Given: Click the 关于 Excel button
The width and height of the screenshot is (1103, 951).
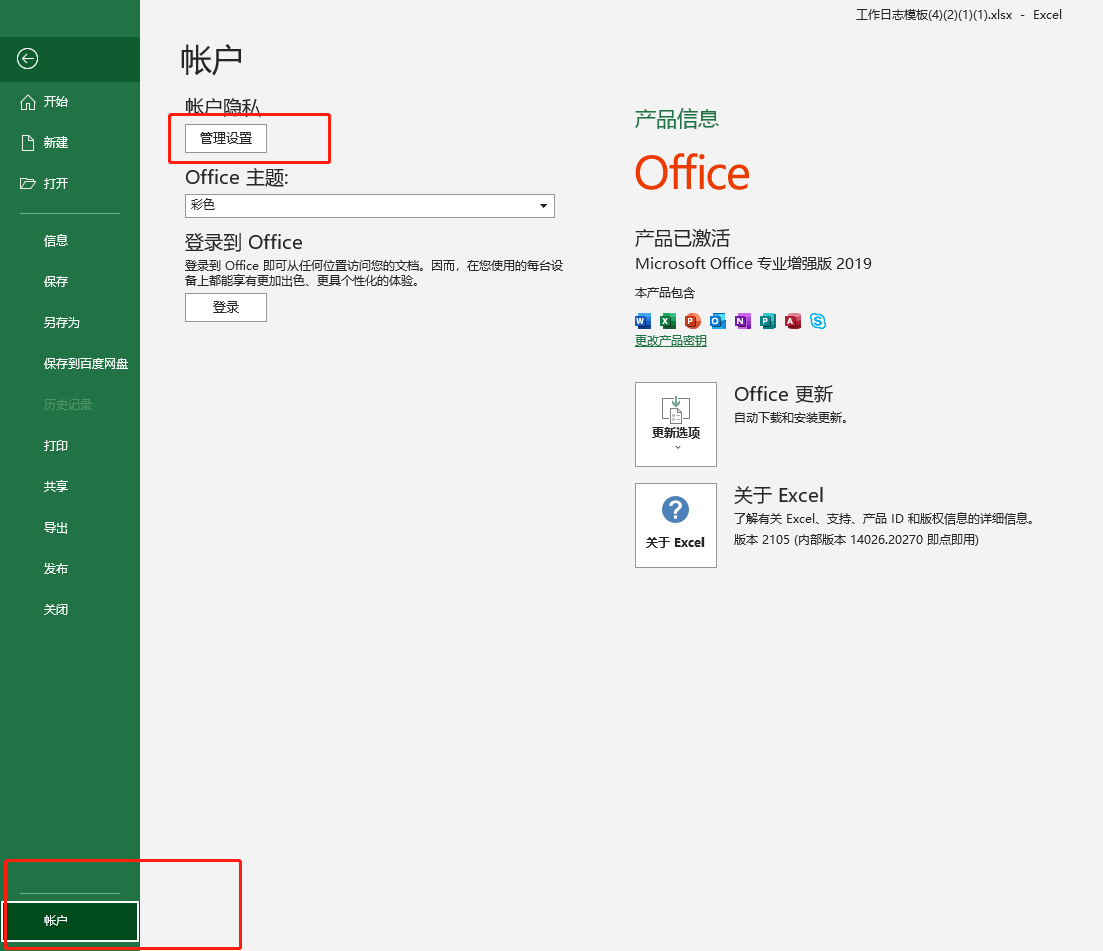Looking at the screenshot, I should tap(675, 525).
